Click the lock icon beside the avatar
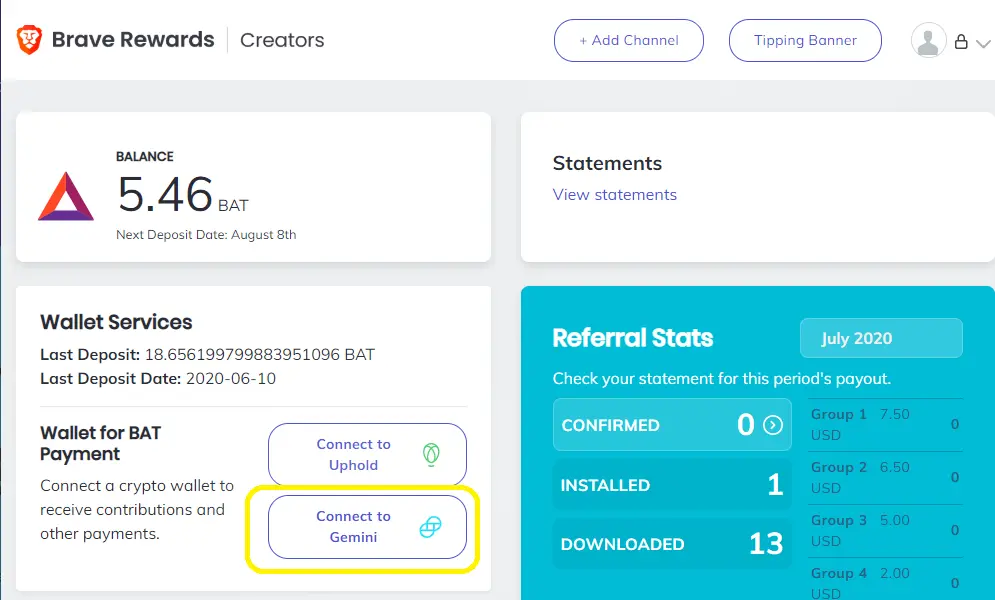 point(961,42)
